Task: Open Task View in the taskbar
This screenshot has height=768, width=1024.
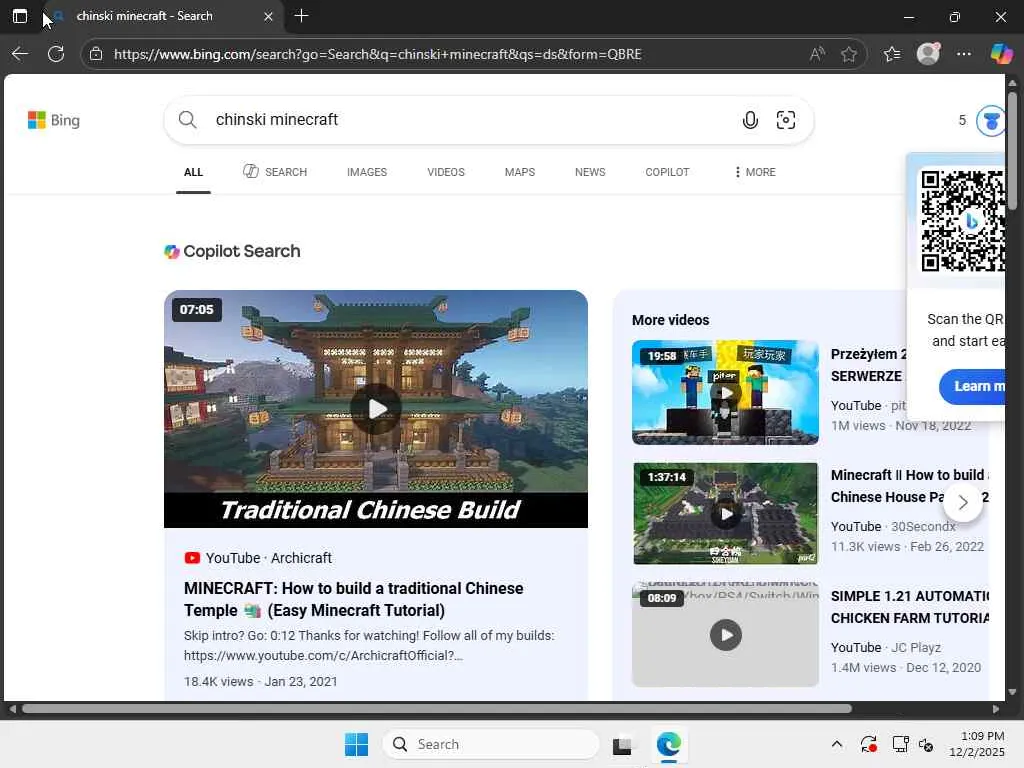Action: tap(622, 745)
